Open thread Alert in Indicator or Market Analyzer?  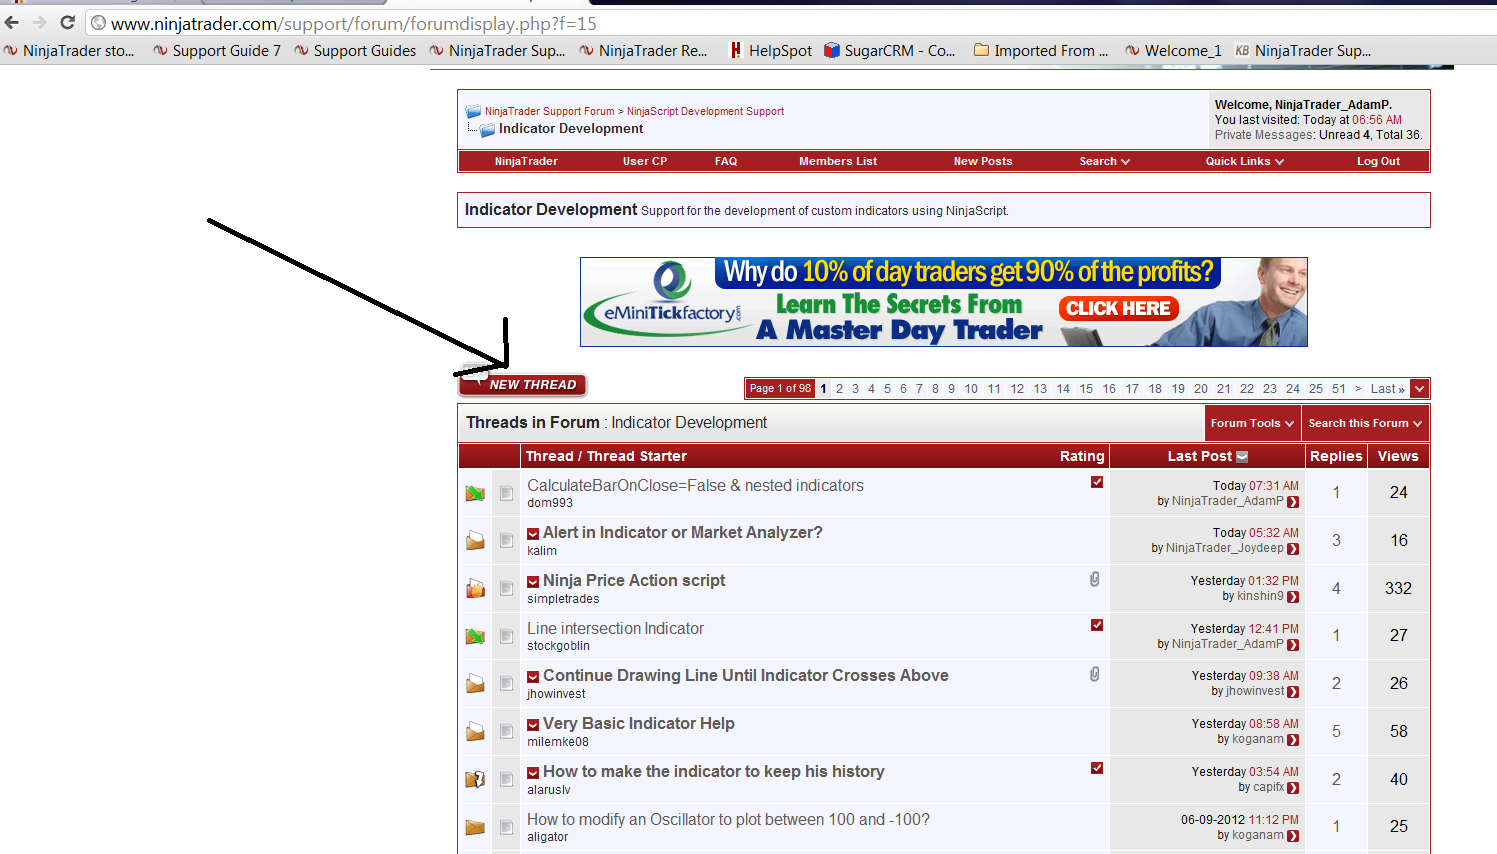[x=683, y=533]
